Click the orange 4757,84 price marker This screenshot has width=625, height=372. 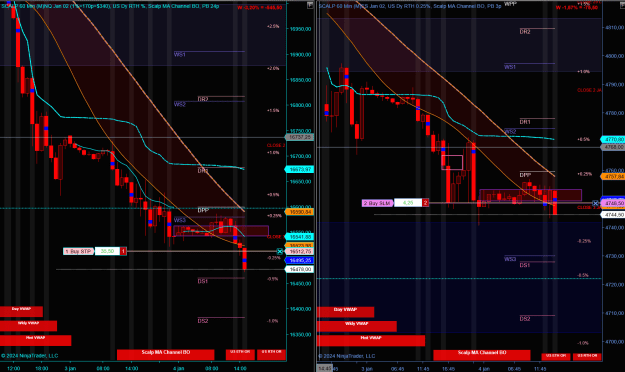click(613, 176)
